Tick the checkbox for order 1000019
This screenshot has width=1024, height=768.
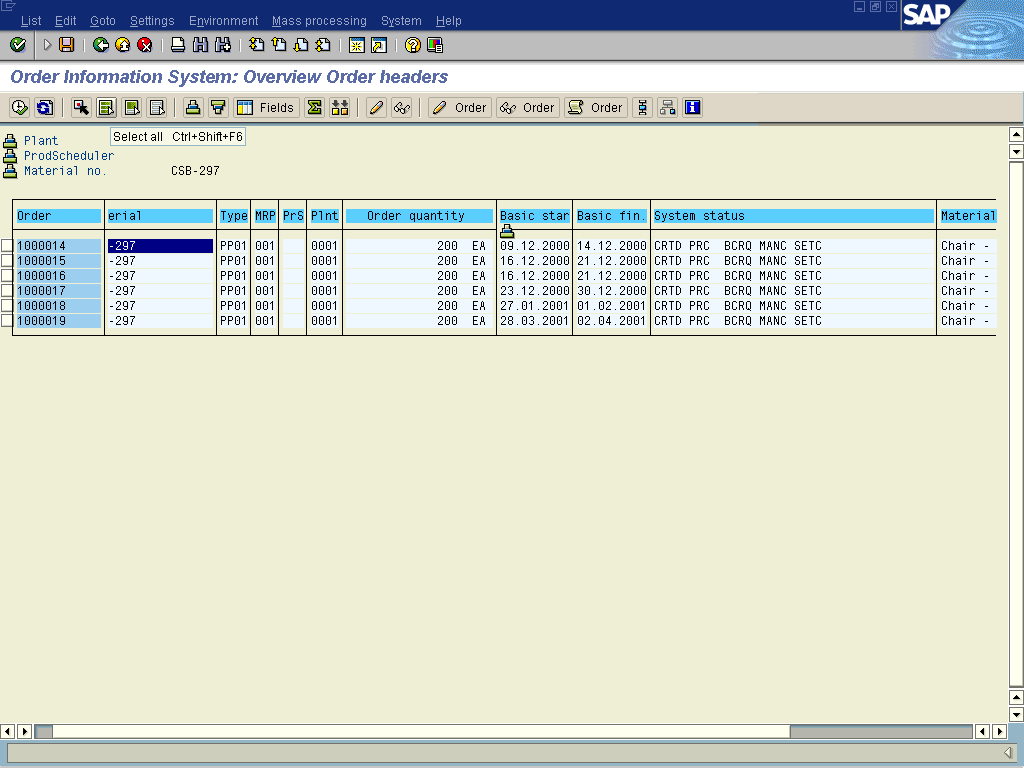[7, 321]
